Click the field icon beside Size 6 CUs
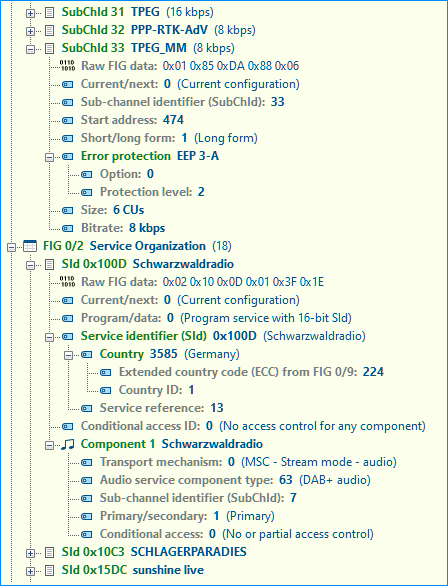Screen dimensions: 448x586 [68, 210]
